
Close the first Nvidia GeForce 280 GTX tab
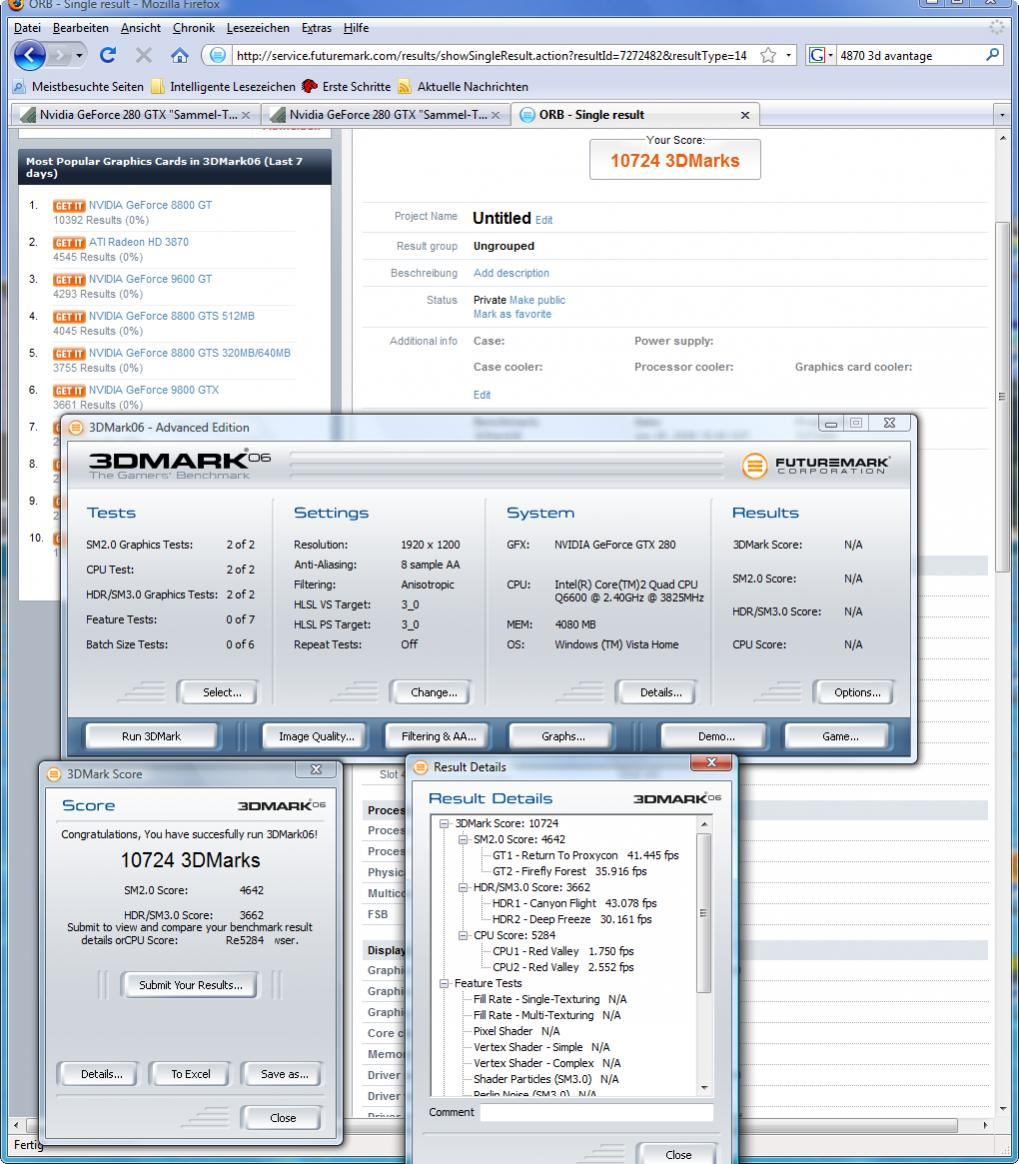[246, 115]
